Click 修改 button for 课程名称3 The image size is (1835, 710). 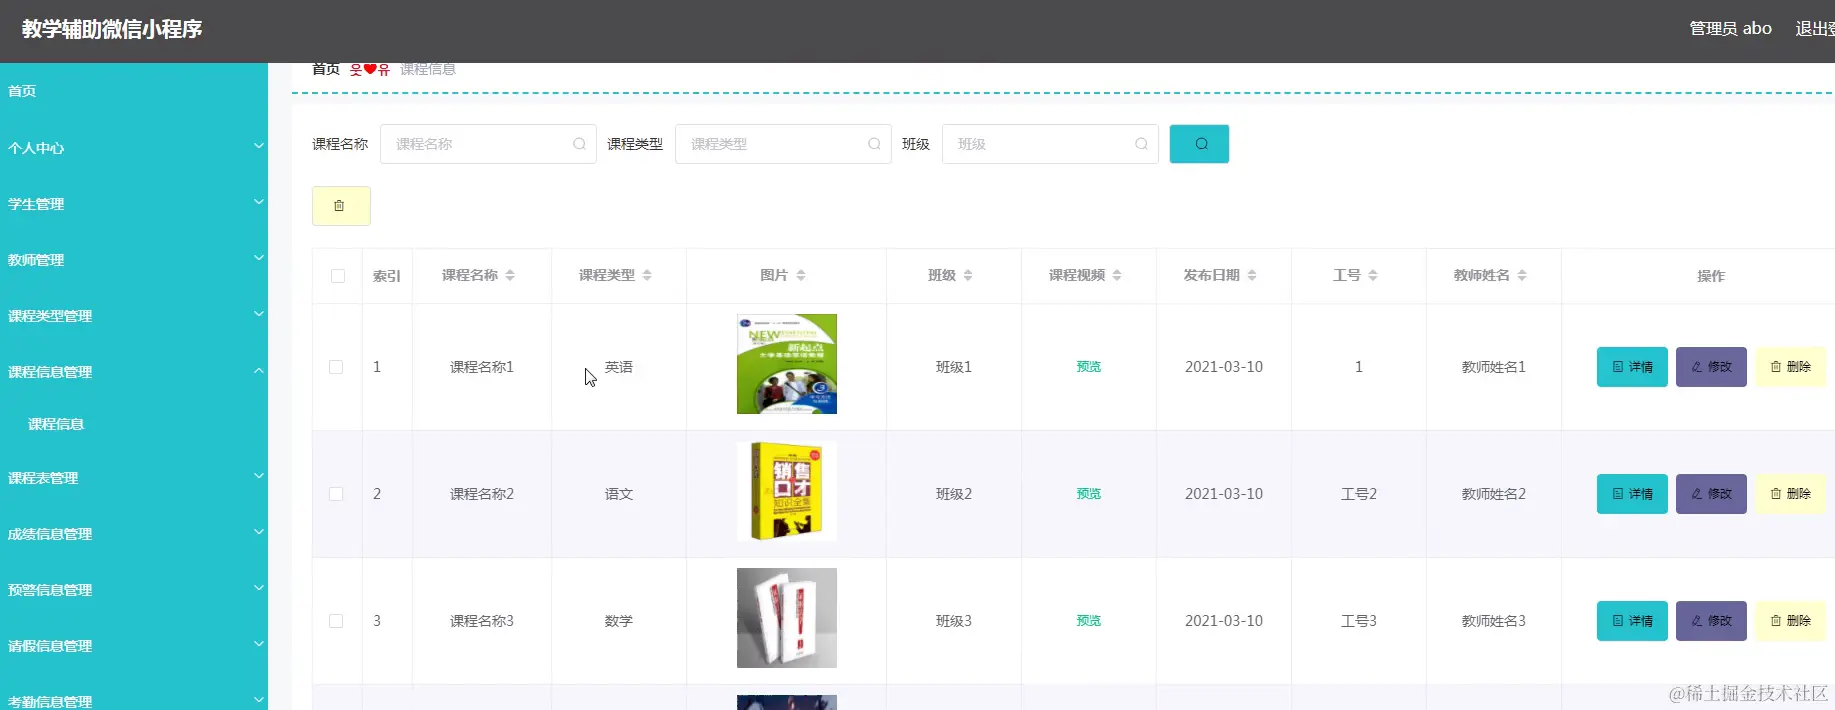click(1711, 621)
